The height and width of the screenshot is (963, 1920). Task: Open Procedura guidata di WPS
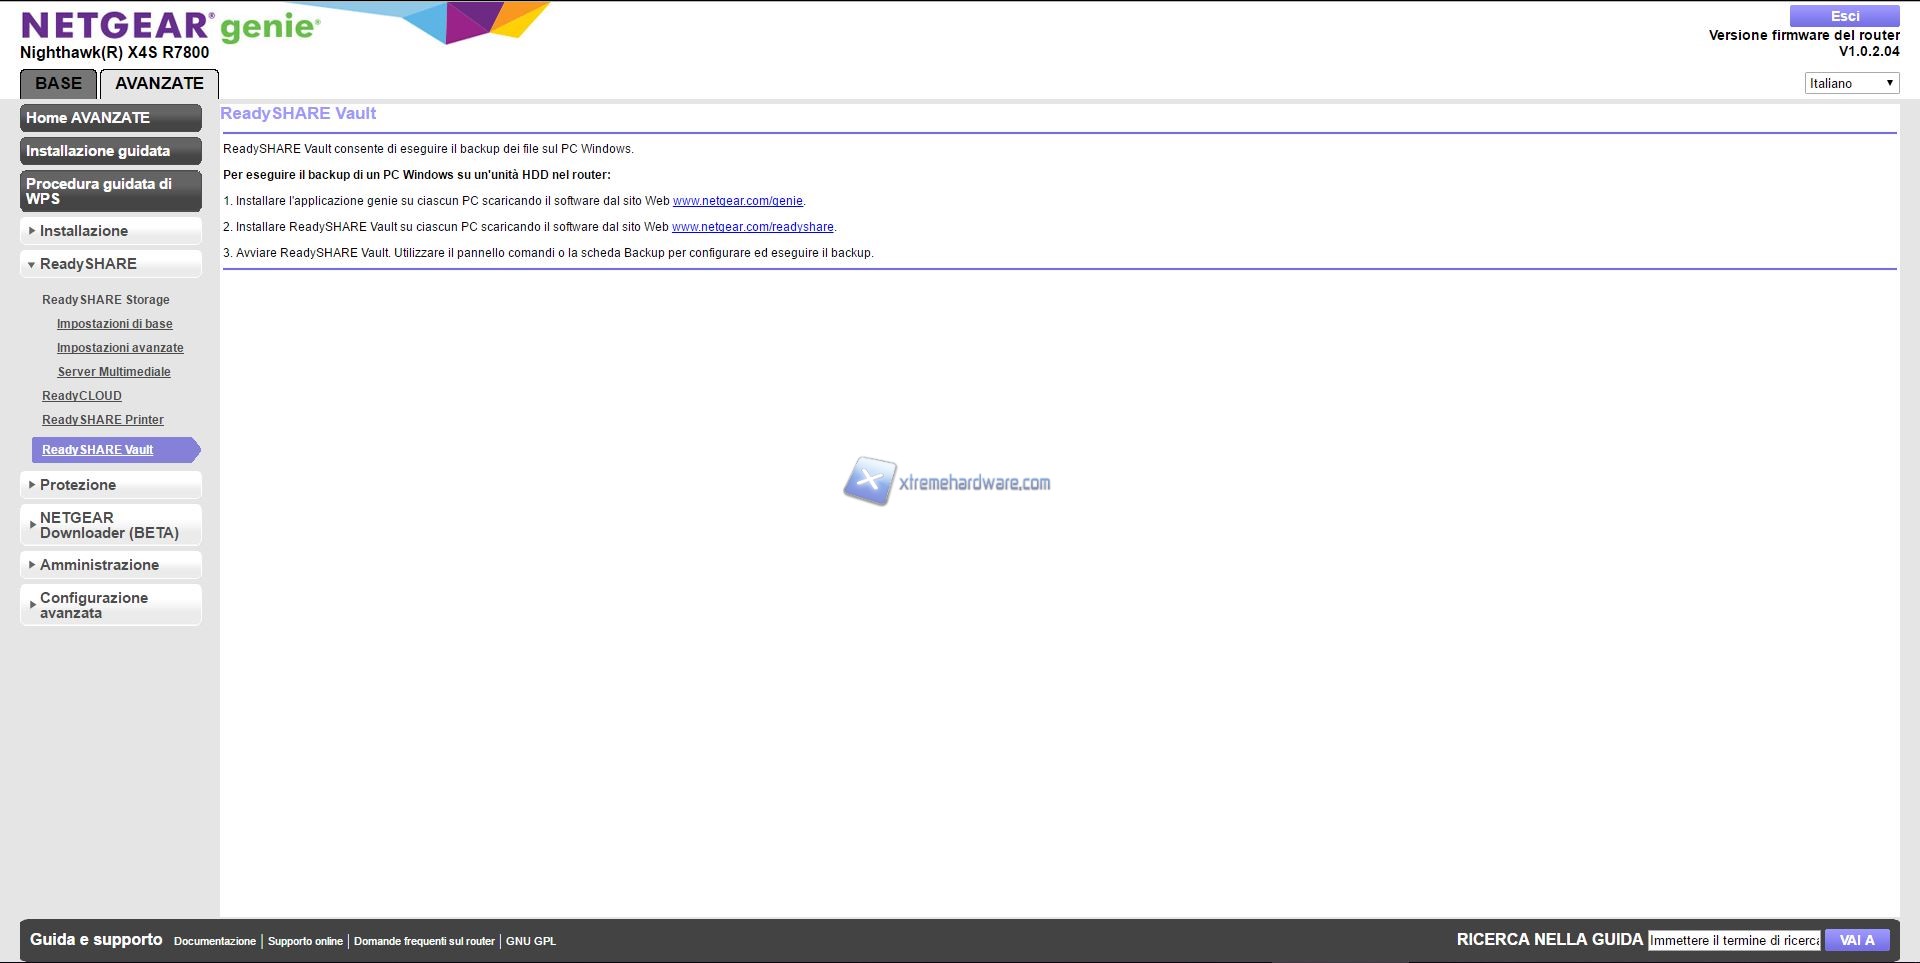[x=110, y=191]
